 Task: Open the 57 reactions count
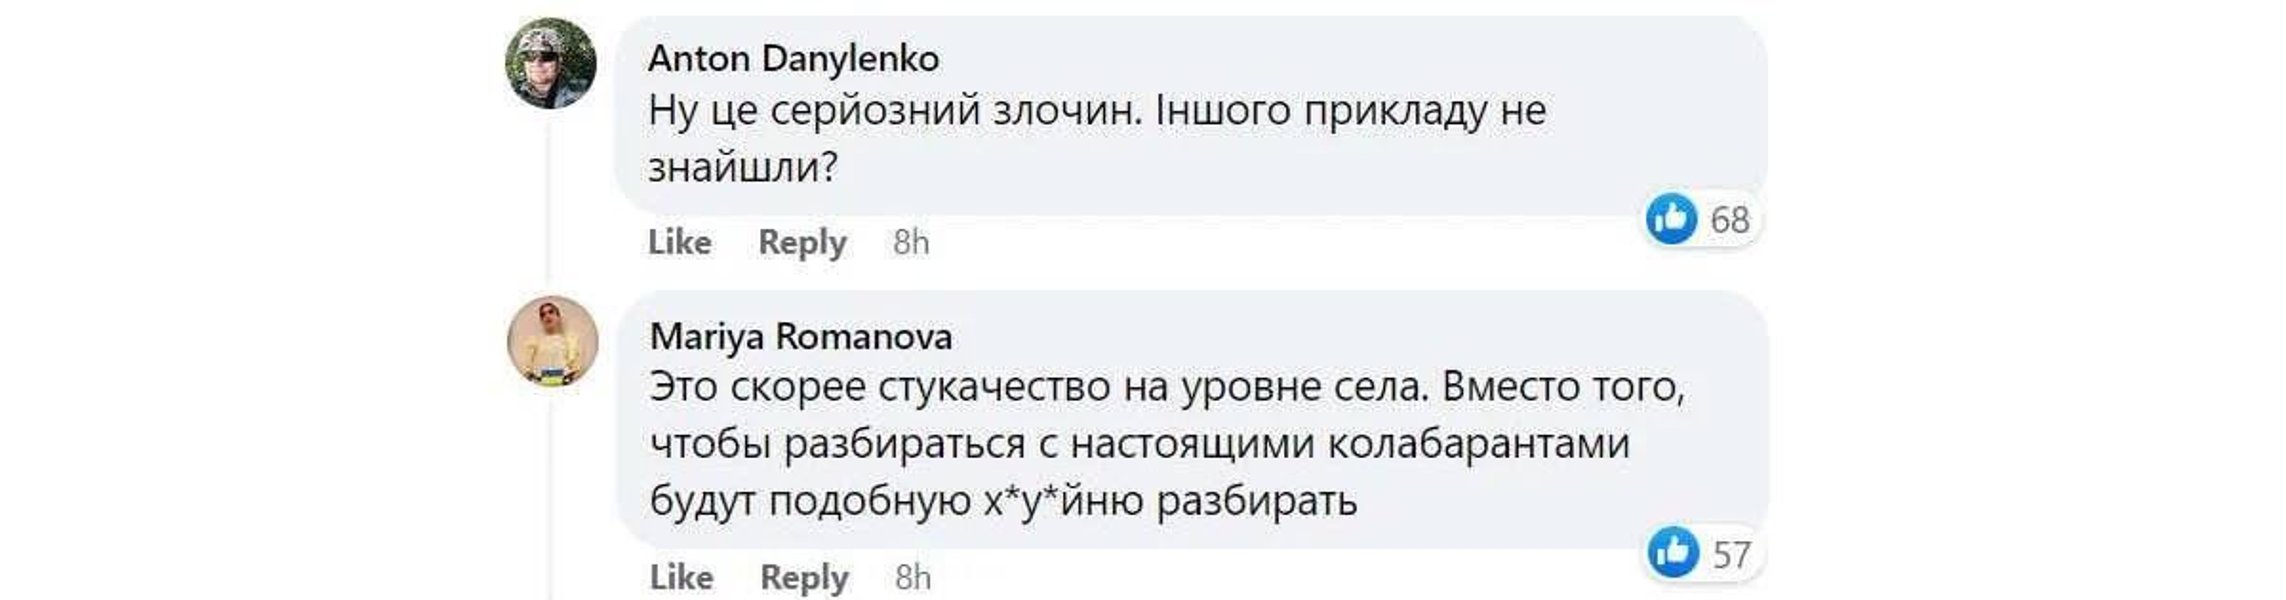(1732, 554)
